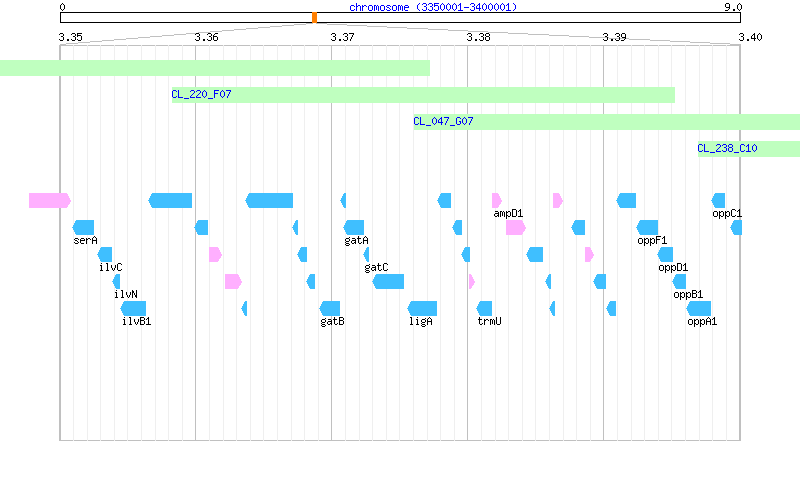Click the oppC1 gene arrow

[718, 201]
